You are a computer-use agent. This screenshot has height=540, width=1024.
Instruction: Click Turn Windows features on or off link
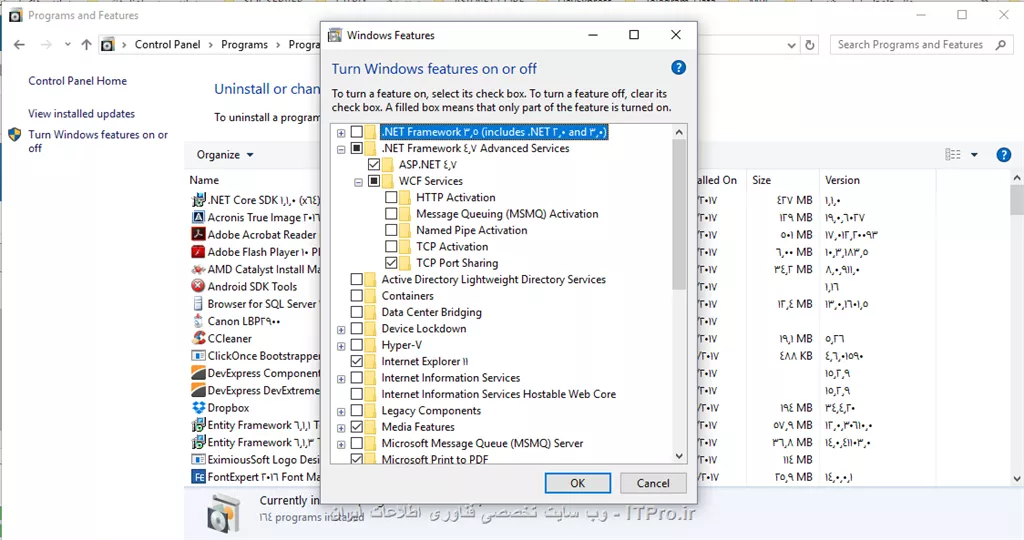[x=98, y=141]
